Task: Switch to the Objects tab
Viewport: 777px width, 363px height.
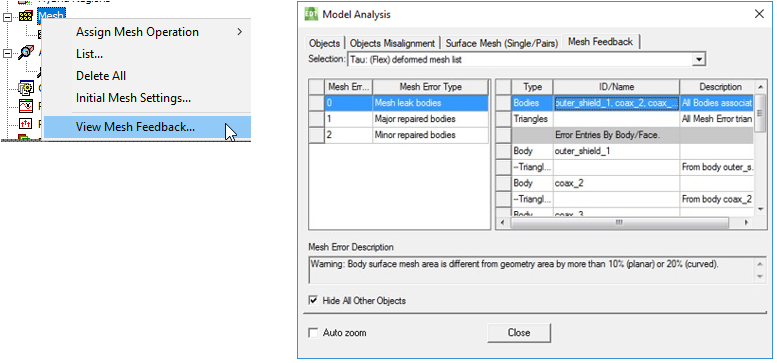Action: tap(325, 43)
